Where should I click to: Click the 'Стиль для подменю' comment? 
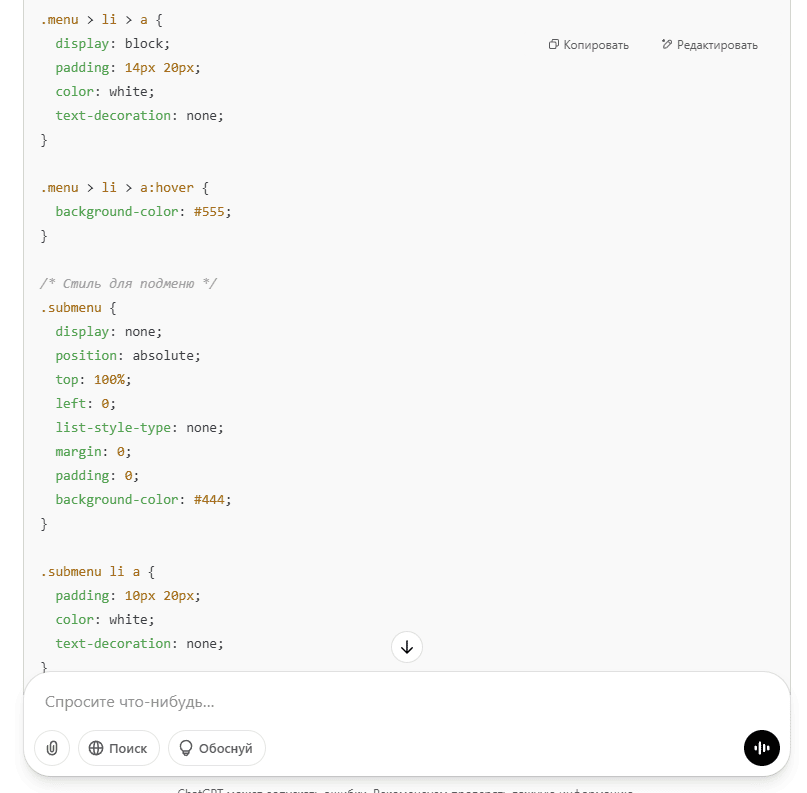tap(128, 284)
